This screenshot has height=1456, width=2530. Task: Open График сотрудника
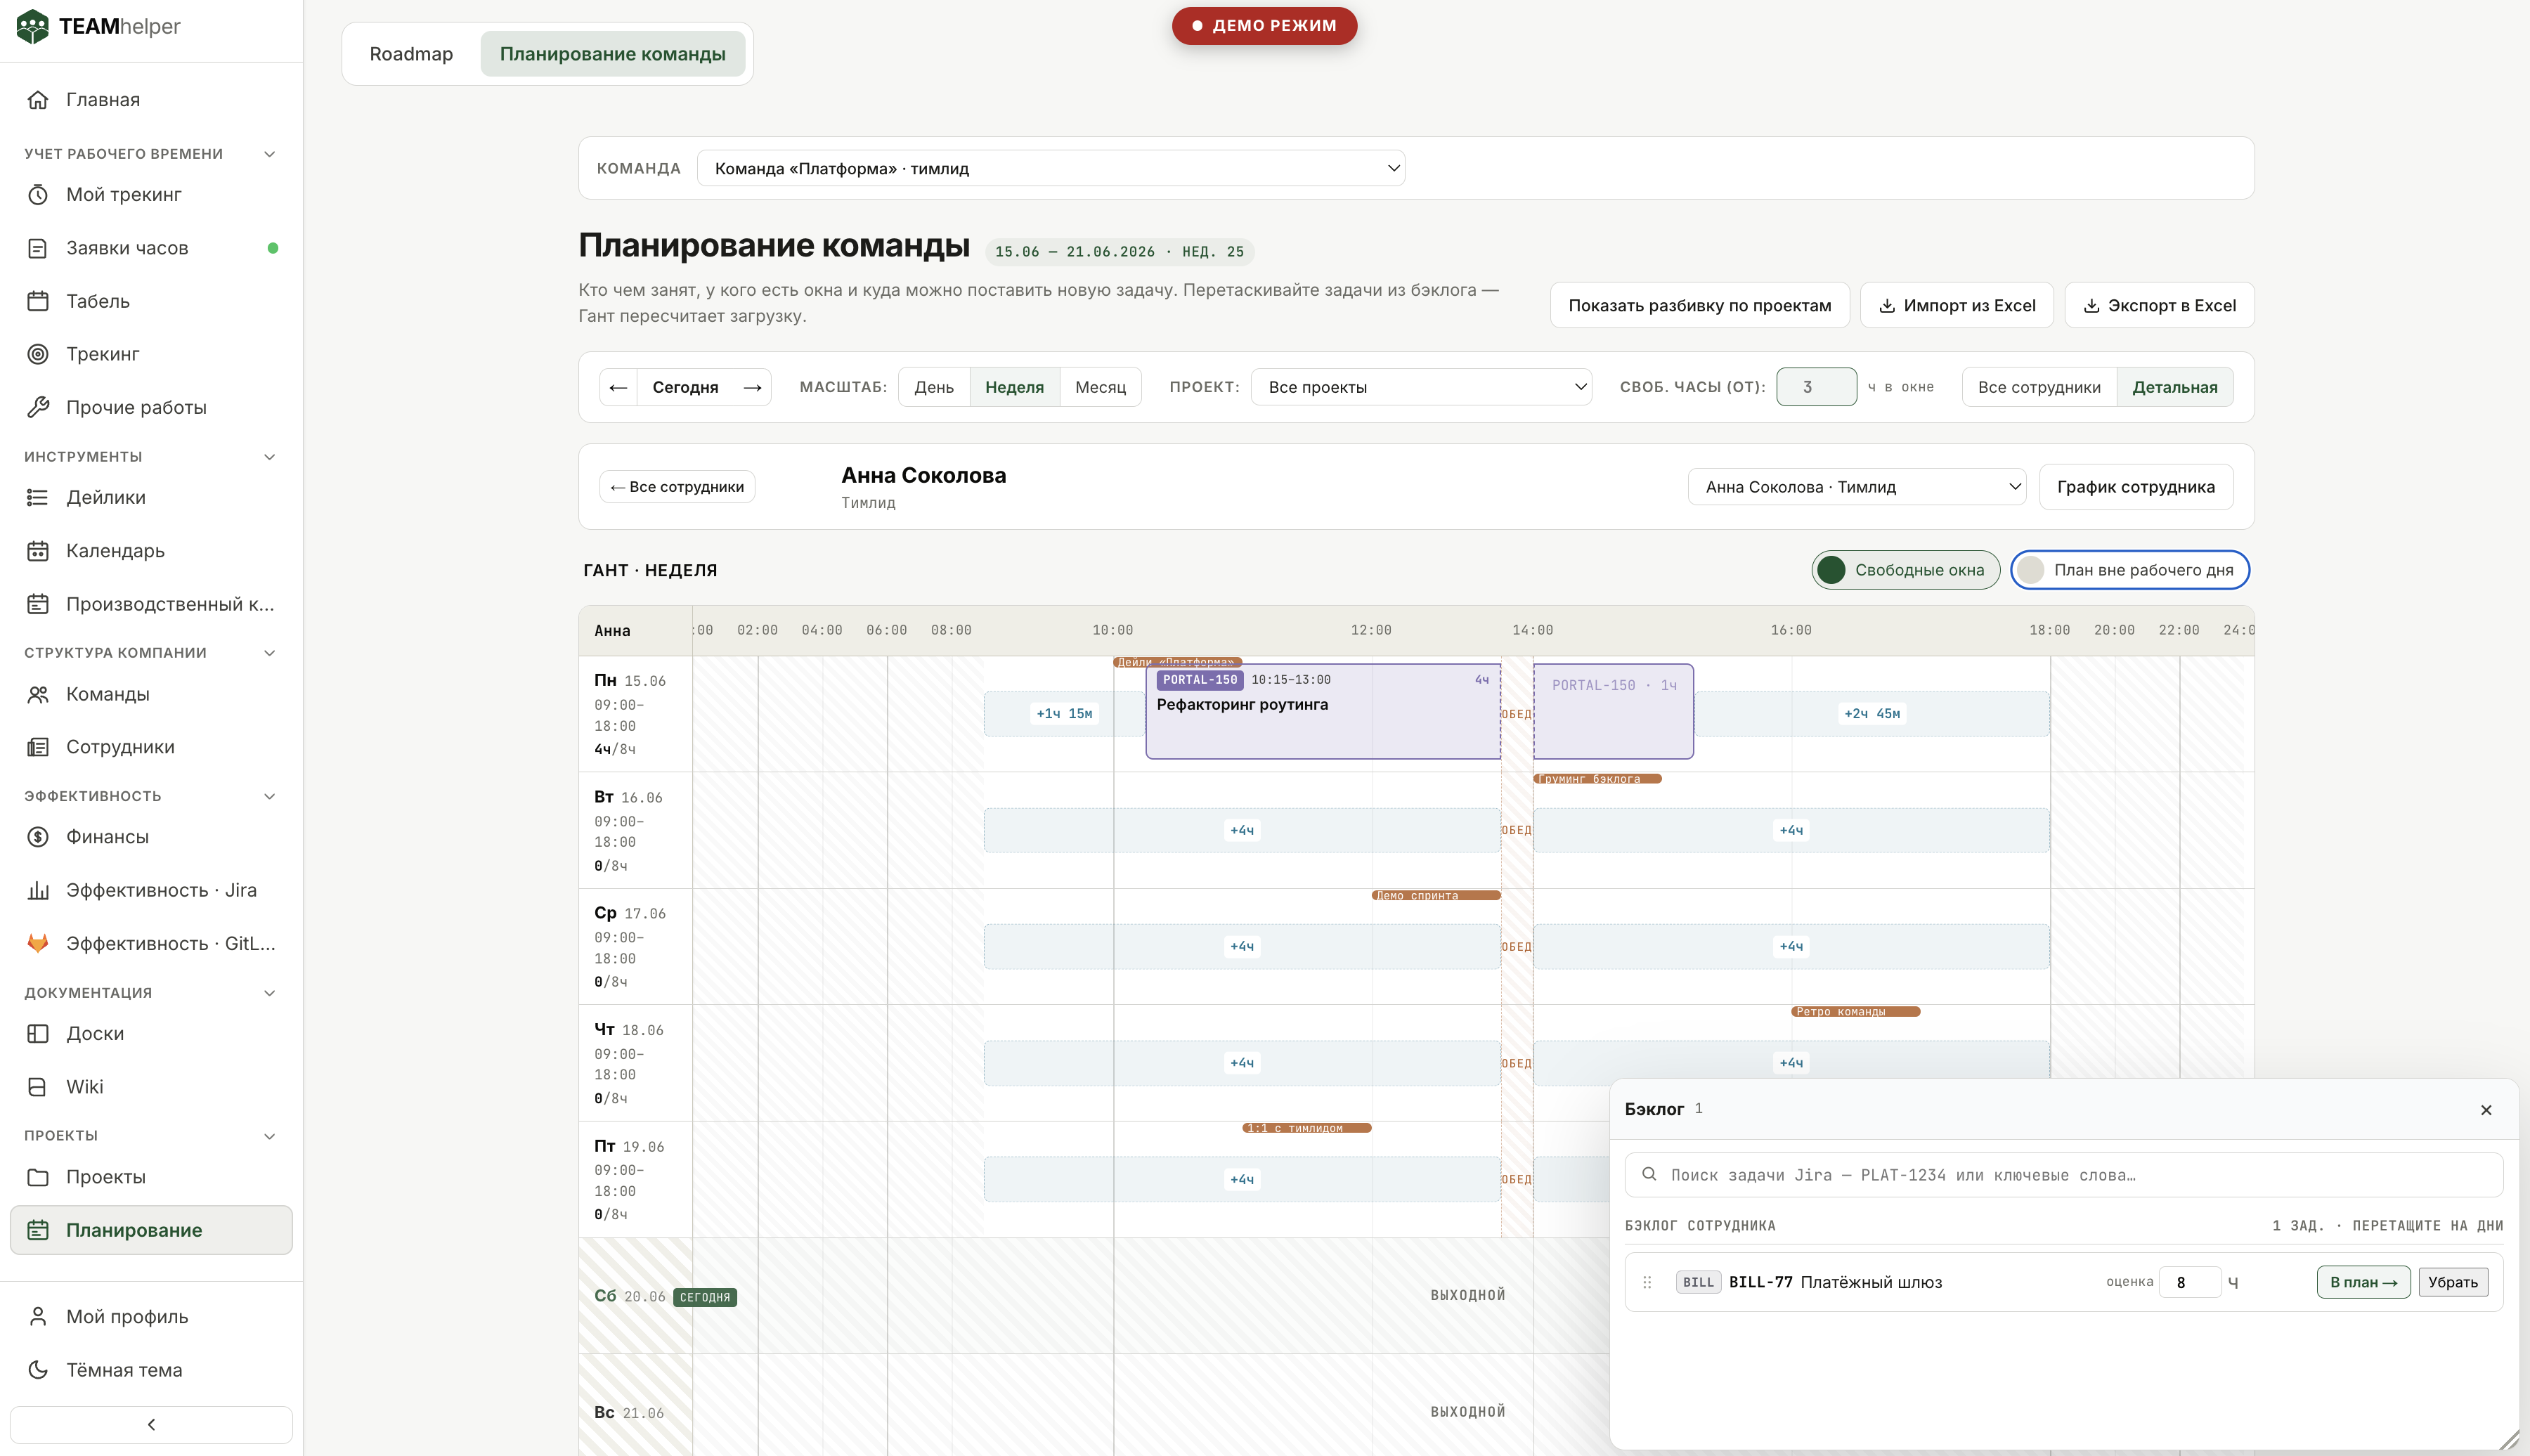click(2135, 487)
